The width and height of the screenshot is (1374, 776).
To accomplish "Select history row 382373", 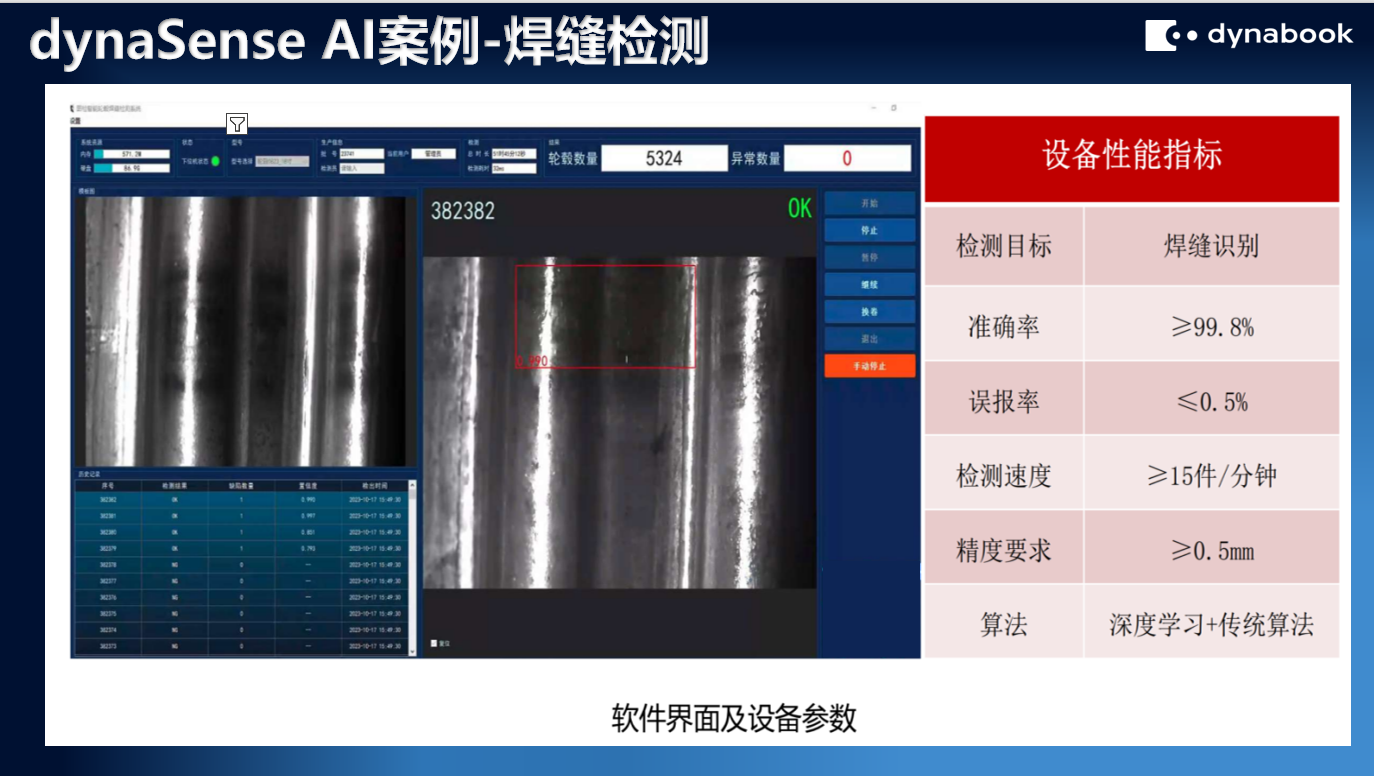I will point(241,646).
